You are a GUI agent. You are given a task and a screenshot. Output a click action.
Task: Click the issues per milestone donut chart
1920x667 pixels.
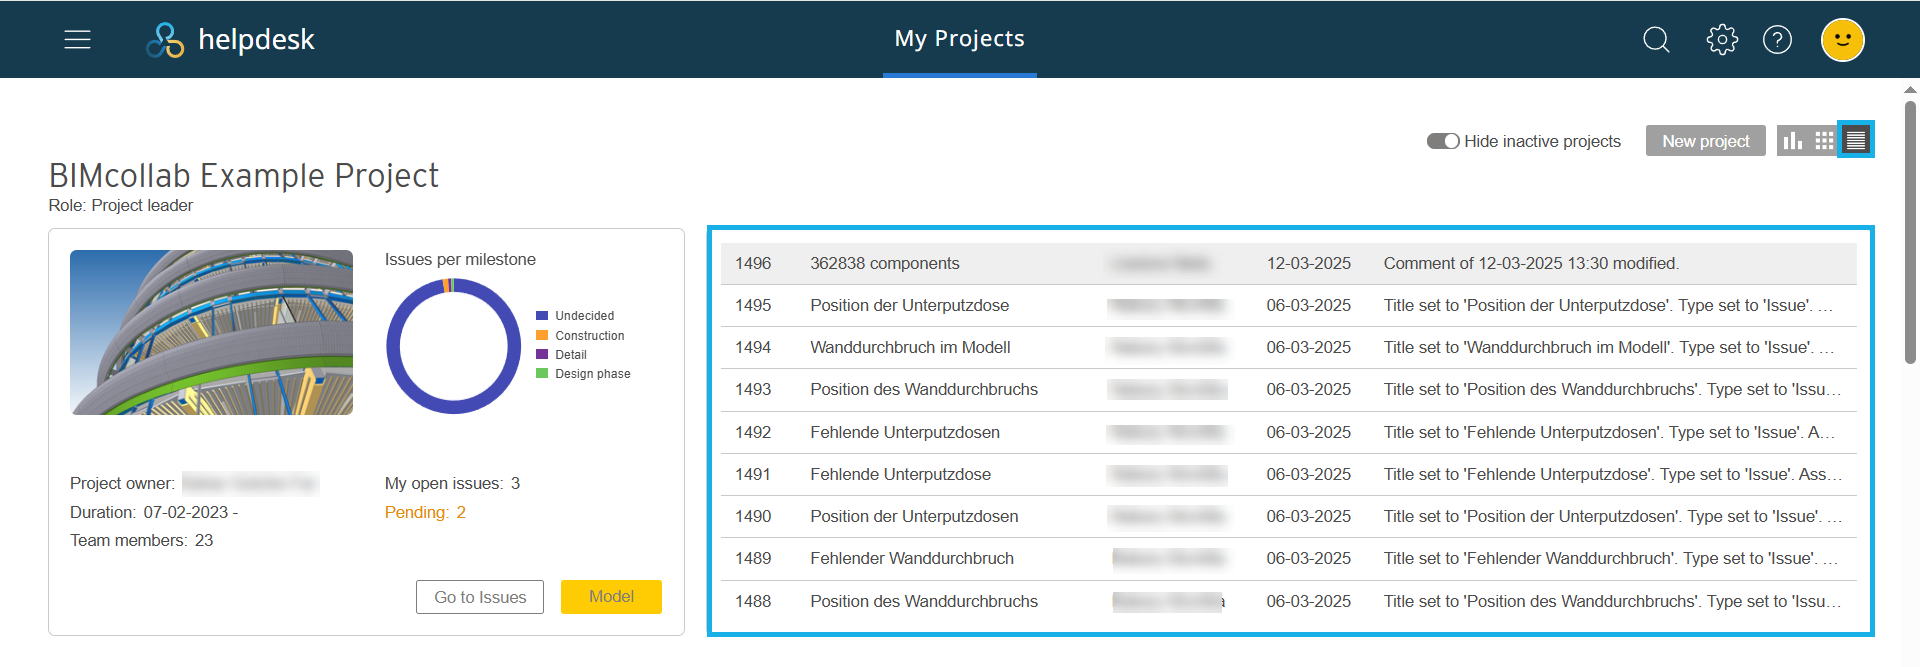454,346
